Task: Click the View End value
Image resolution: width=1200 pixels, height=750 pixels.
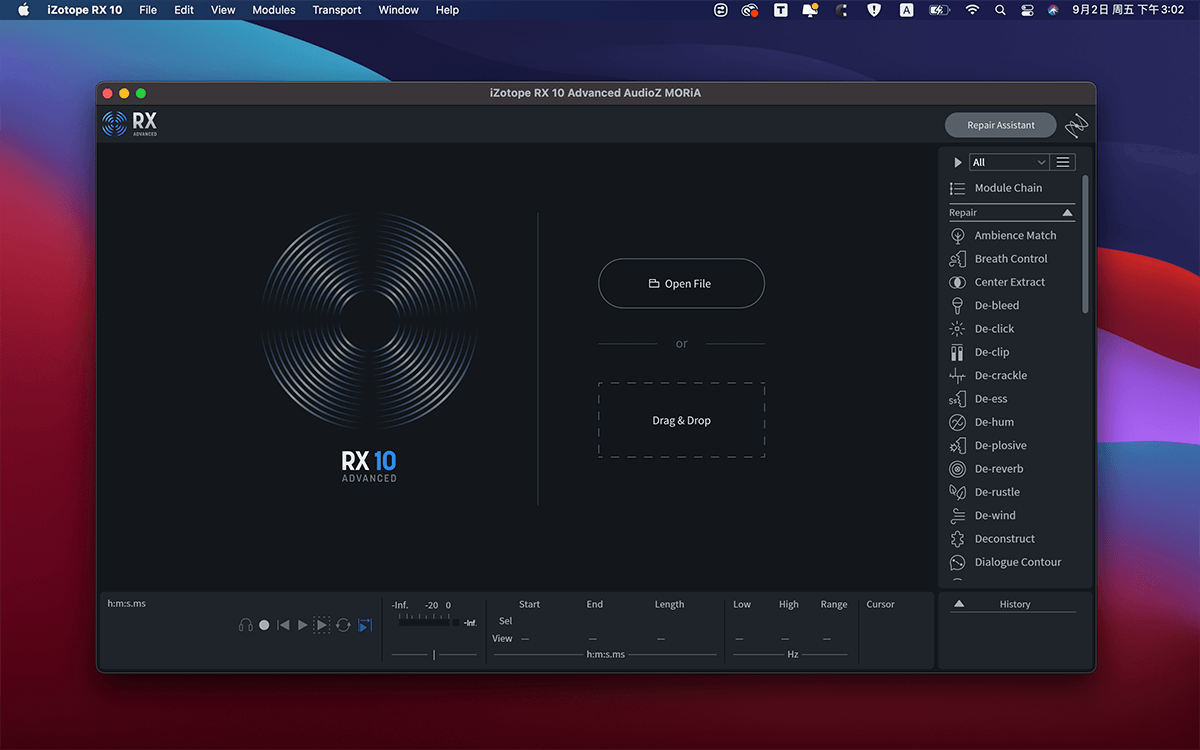Action: (x=593, y=638)
